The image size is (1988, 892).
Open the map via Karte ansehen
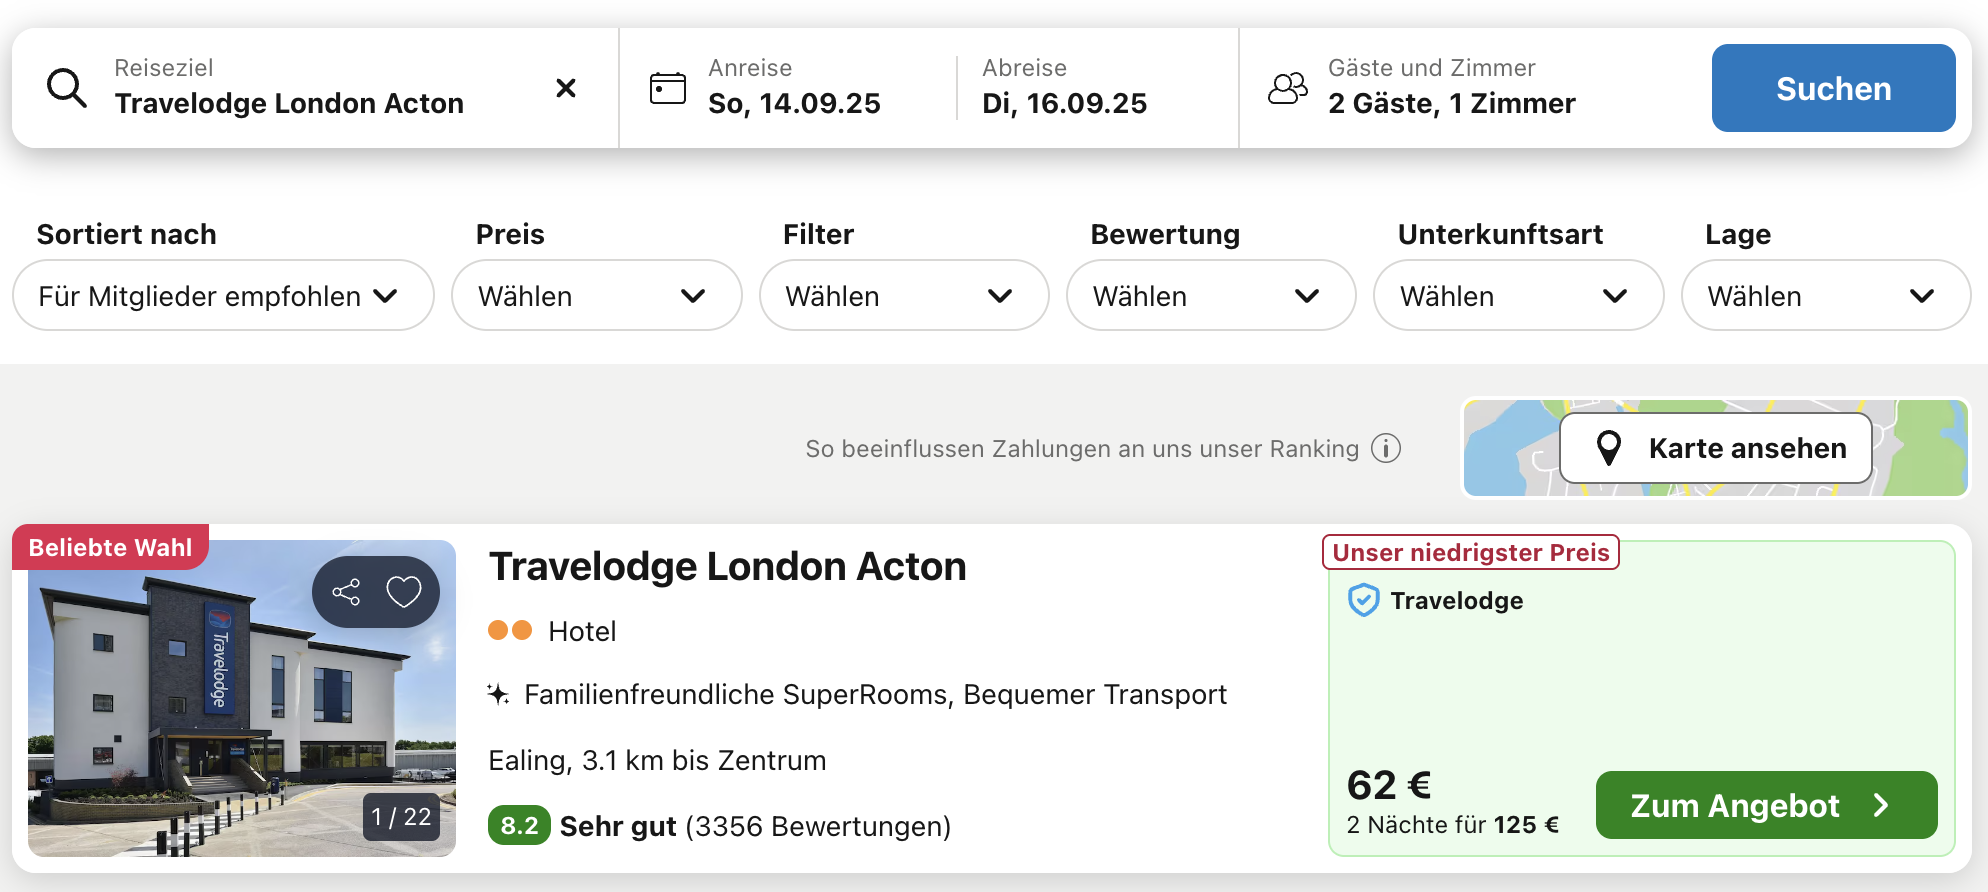[1716, 448]
